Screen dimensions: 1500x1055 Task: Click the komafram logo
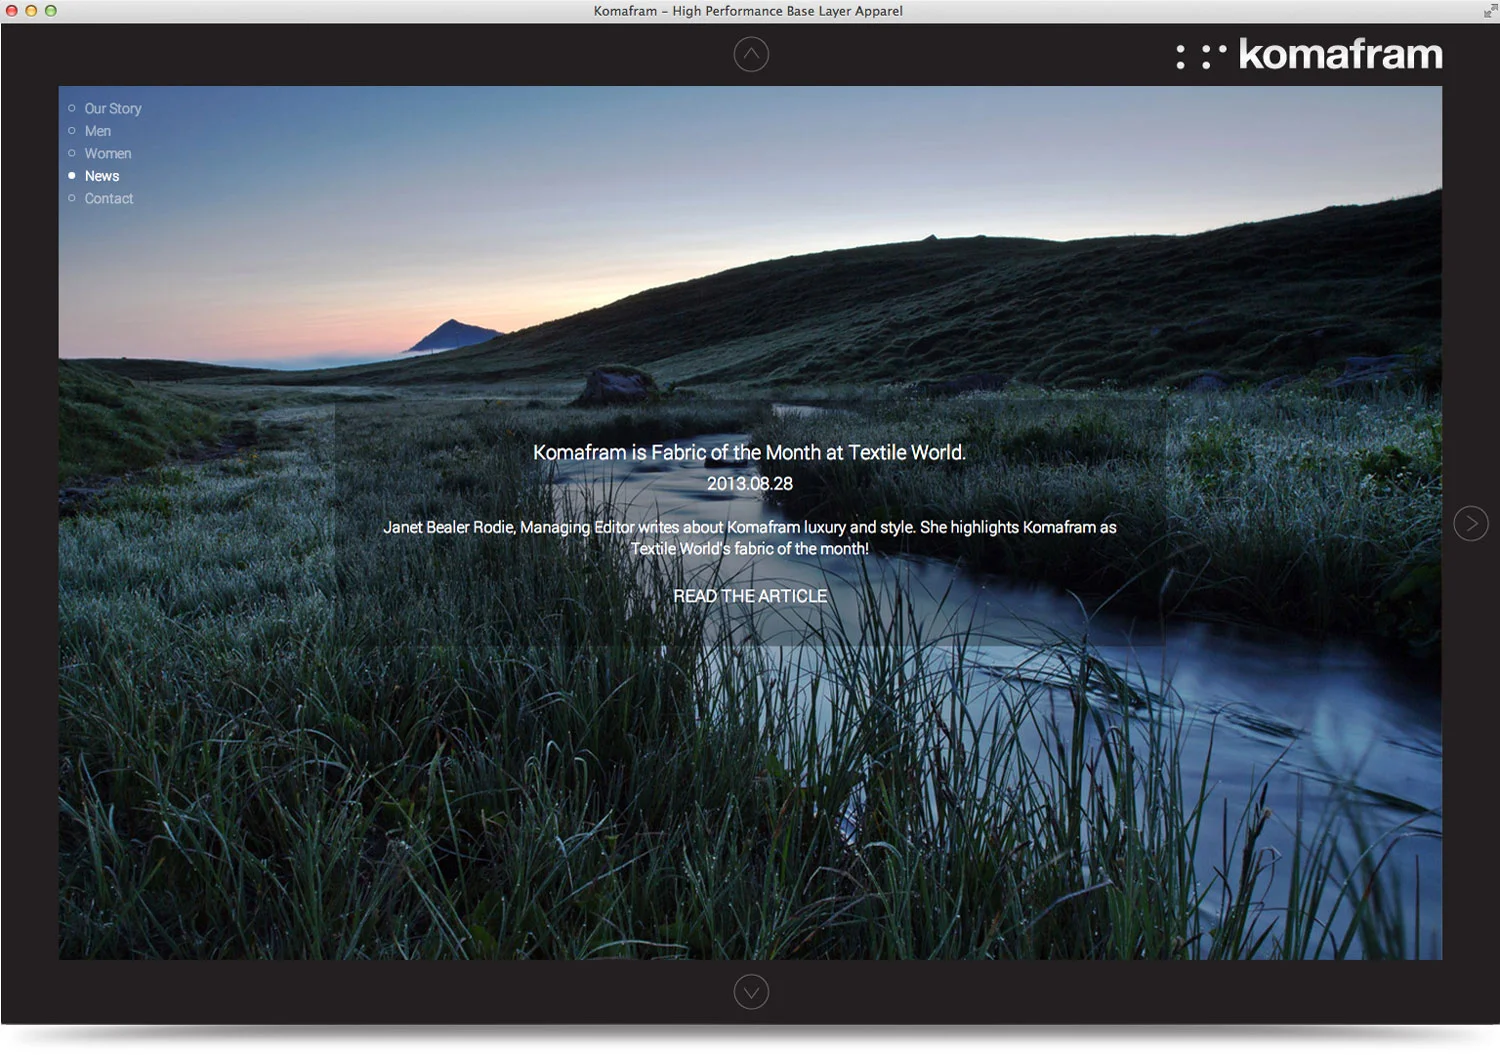[x=1309, y=54]
